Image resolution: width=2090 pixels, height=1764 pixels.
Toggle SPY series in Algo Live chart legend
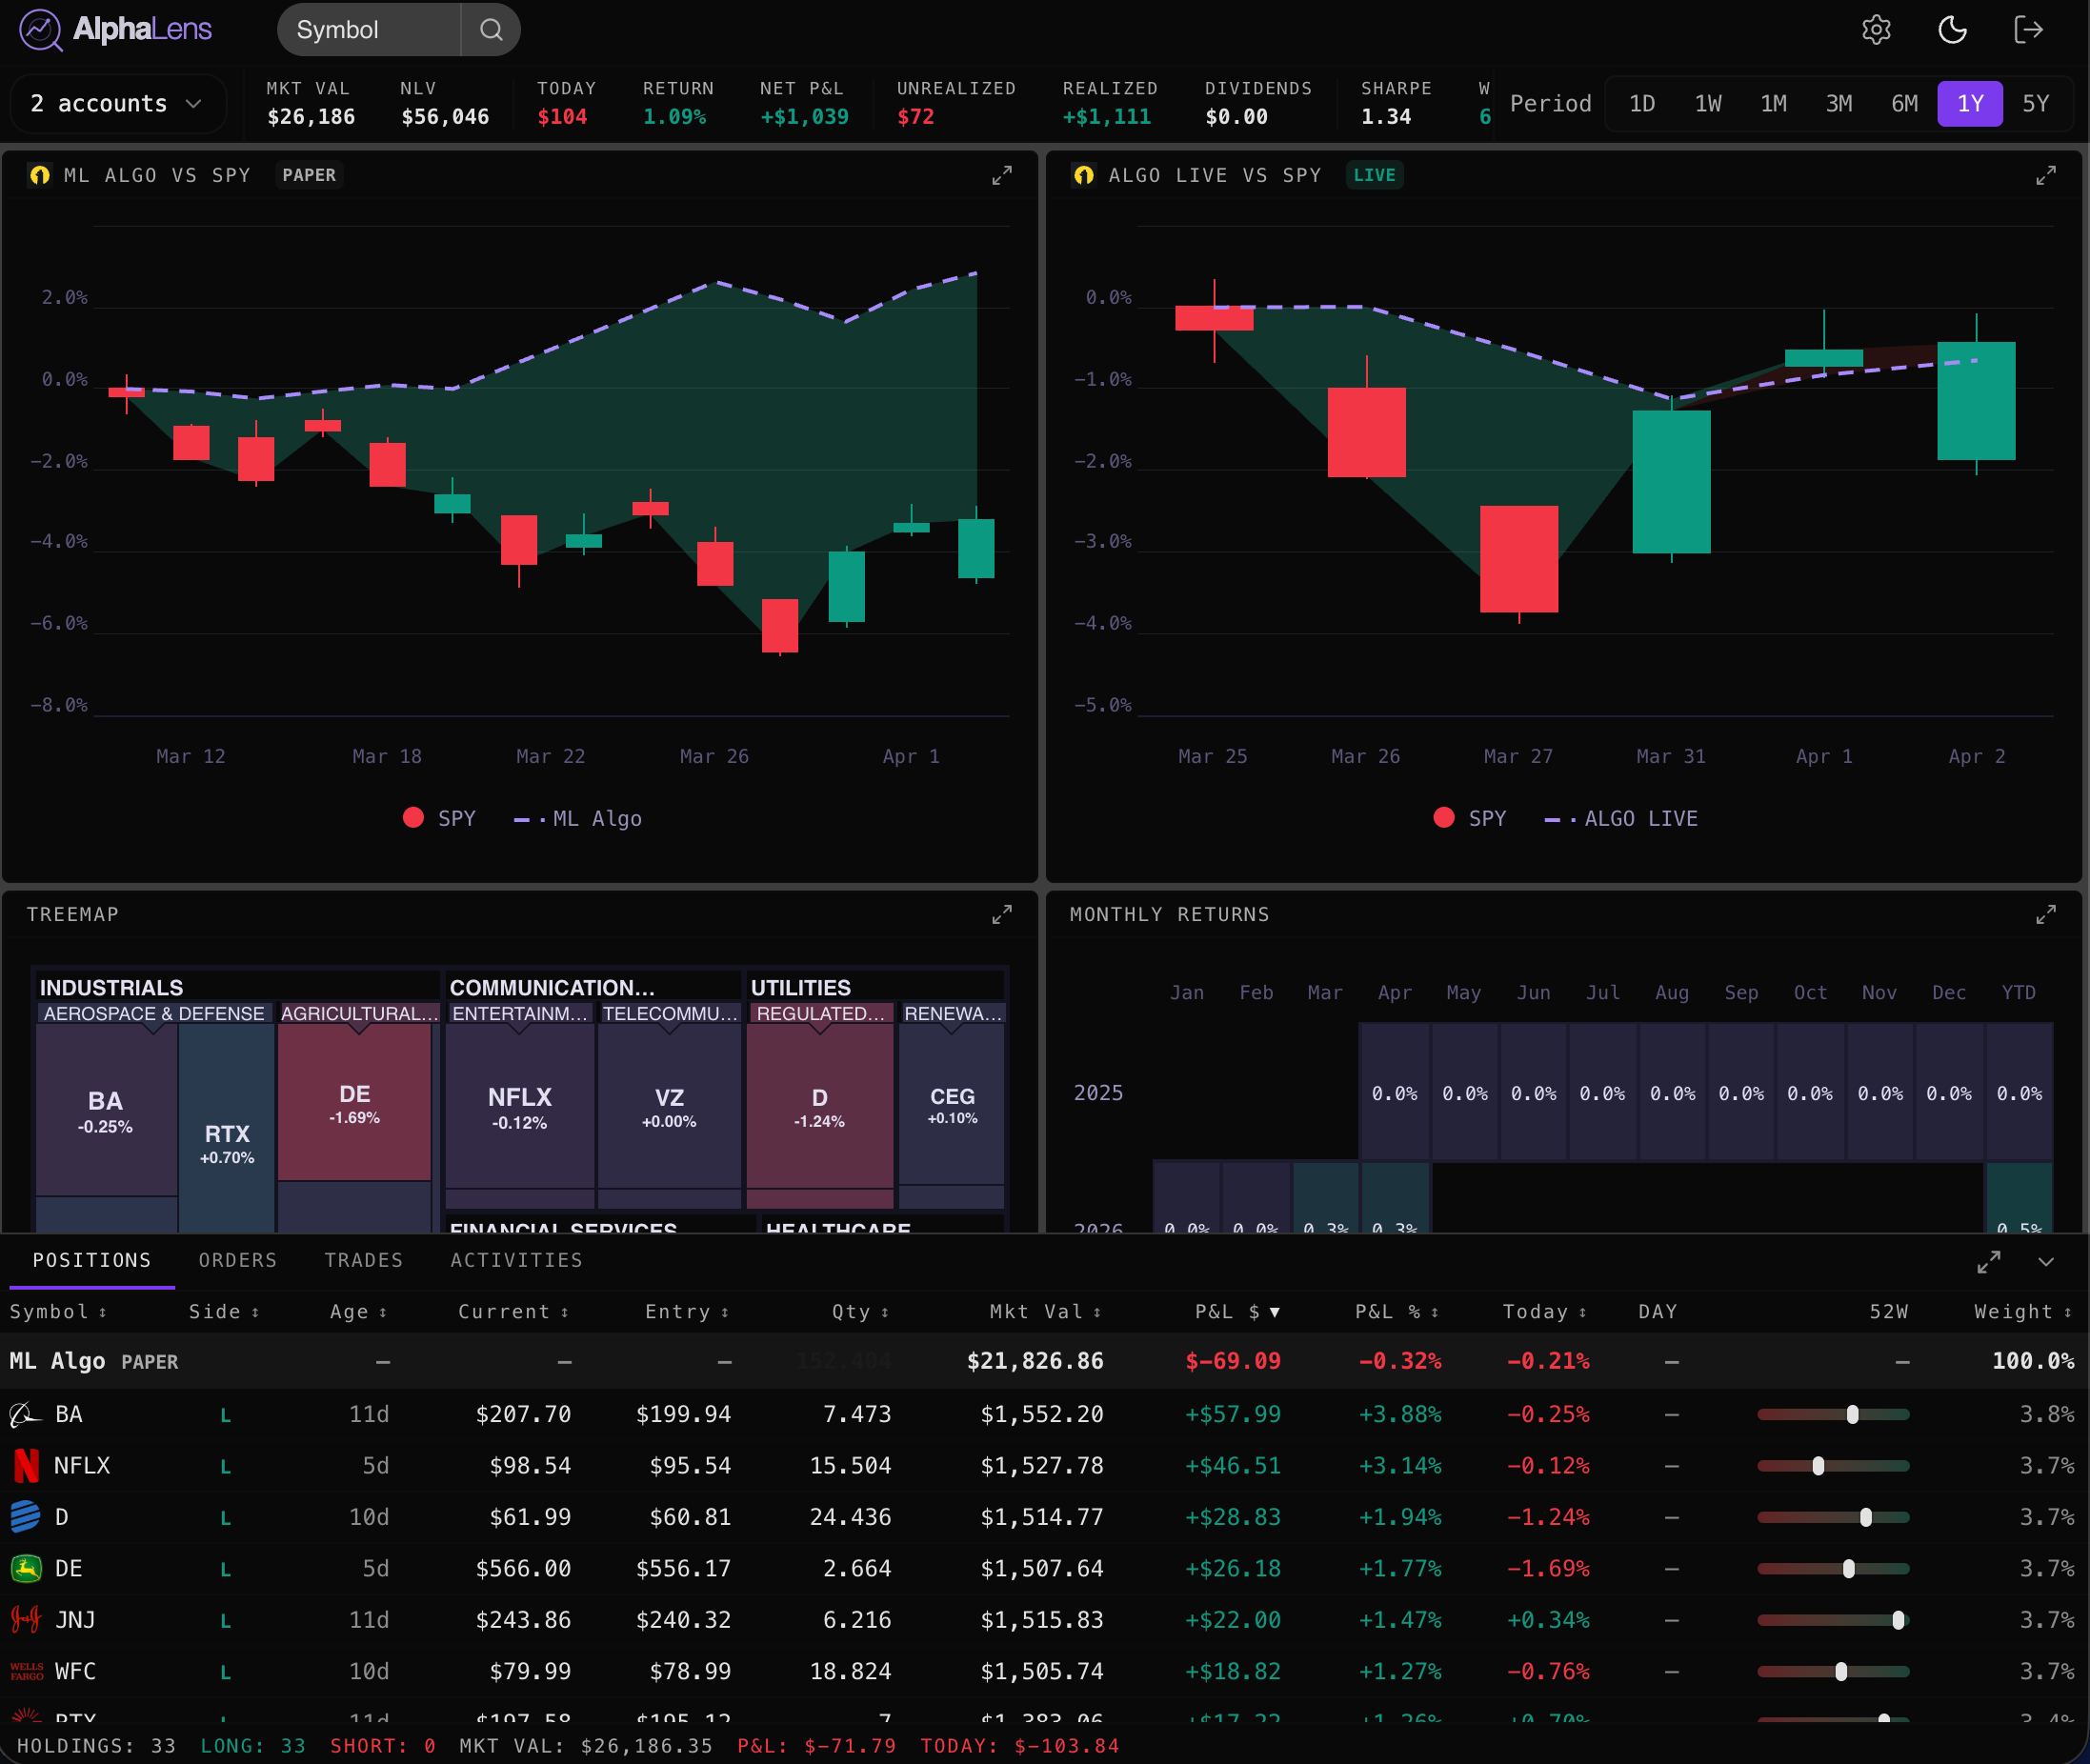[x=1470, y=819]
